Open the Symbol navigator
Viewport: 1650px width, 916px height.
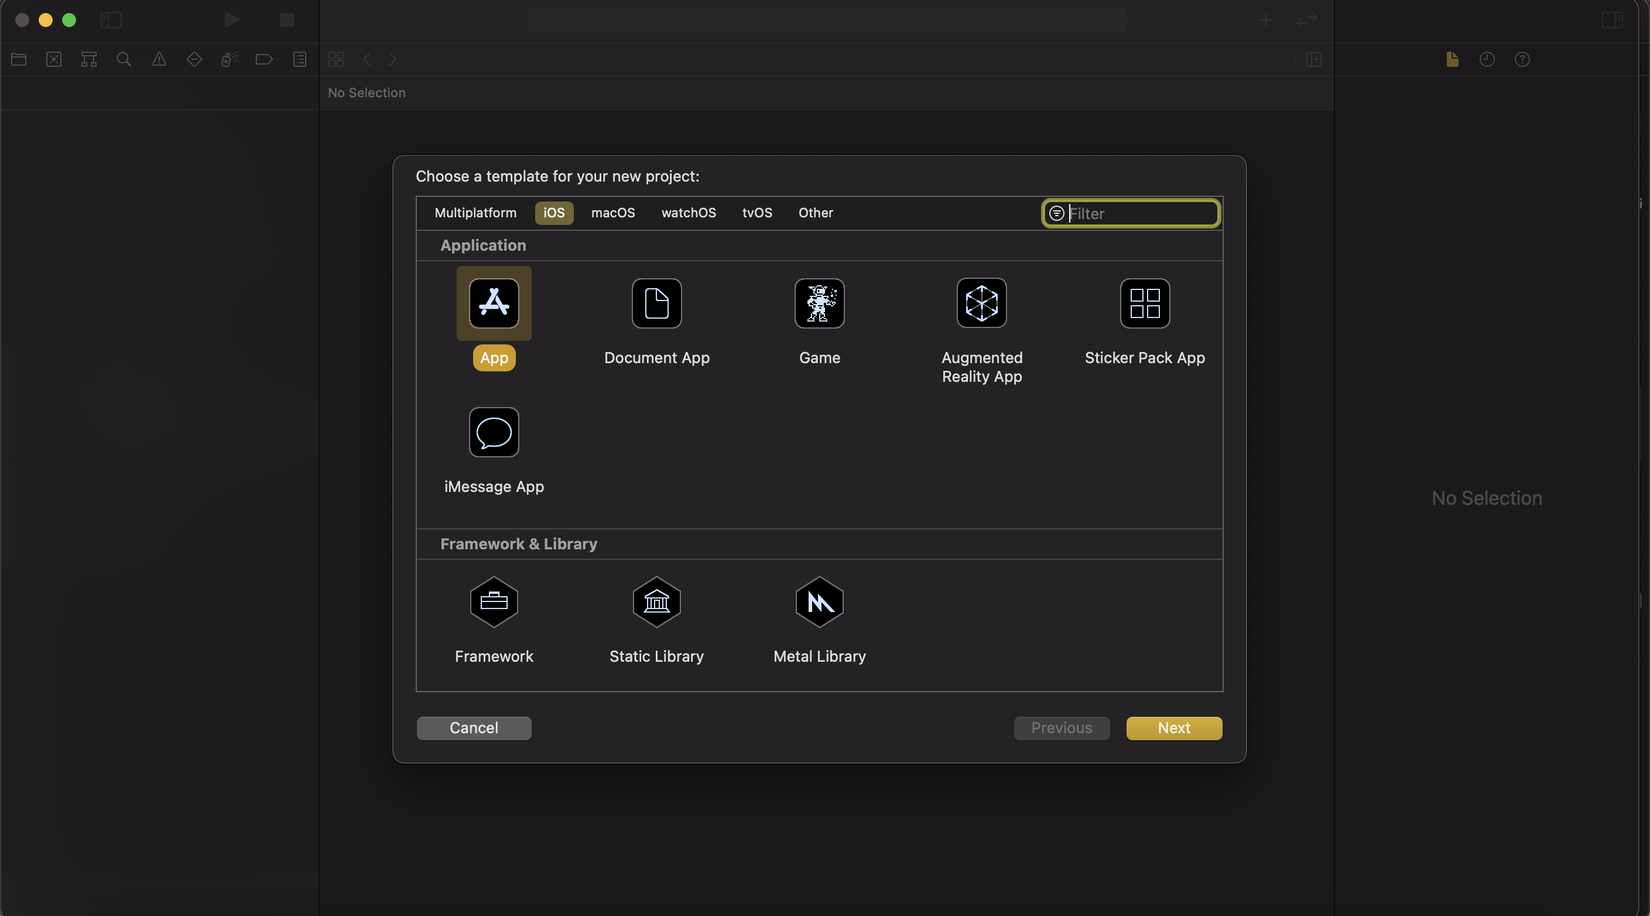[89, 60]
